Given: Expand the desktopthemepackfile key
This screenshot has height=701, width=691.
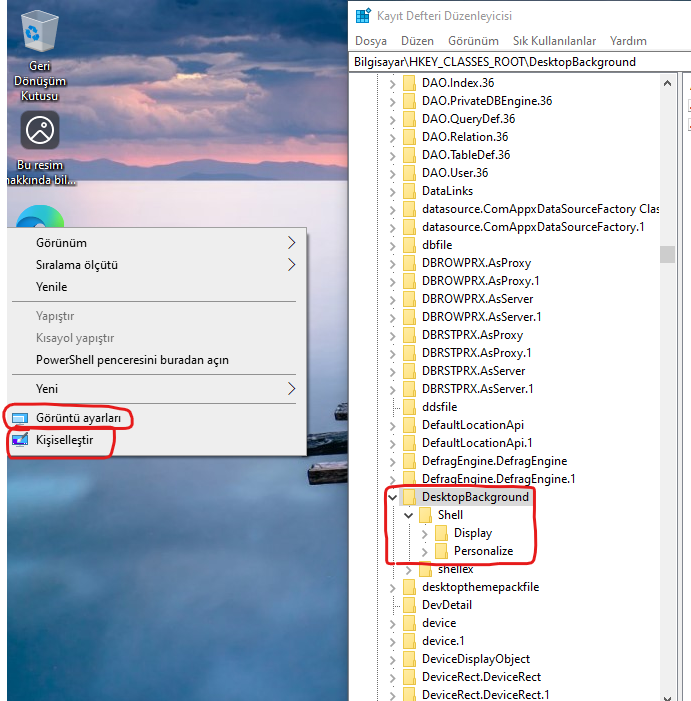Looking at the screenshot, I should [x=392, y=588].
